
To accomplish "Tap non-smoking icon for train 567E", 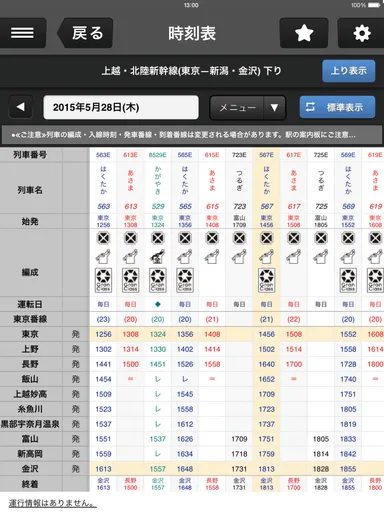I will tap(266, 238).
